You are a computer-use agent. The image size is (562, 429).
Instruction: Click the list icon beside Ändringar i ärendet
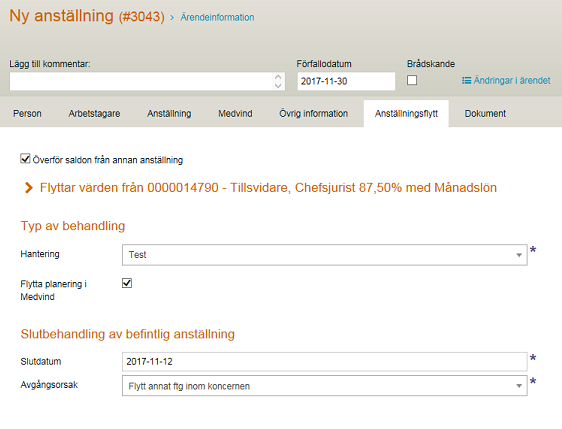(x=466, y=81)
